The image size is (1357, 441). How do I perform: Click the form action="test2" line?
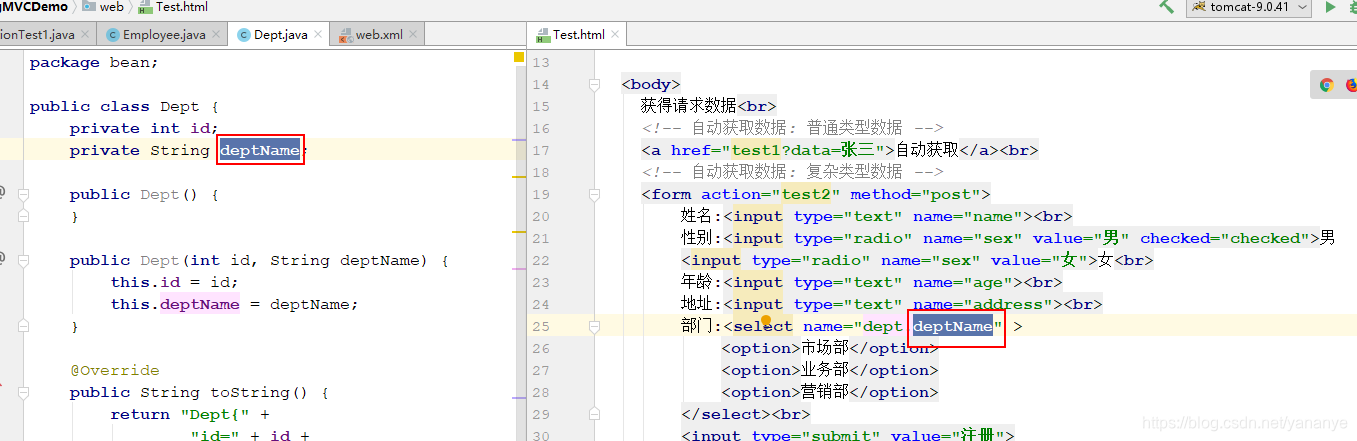[x=816, y=194]
